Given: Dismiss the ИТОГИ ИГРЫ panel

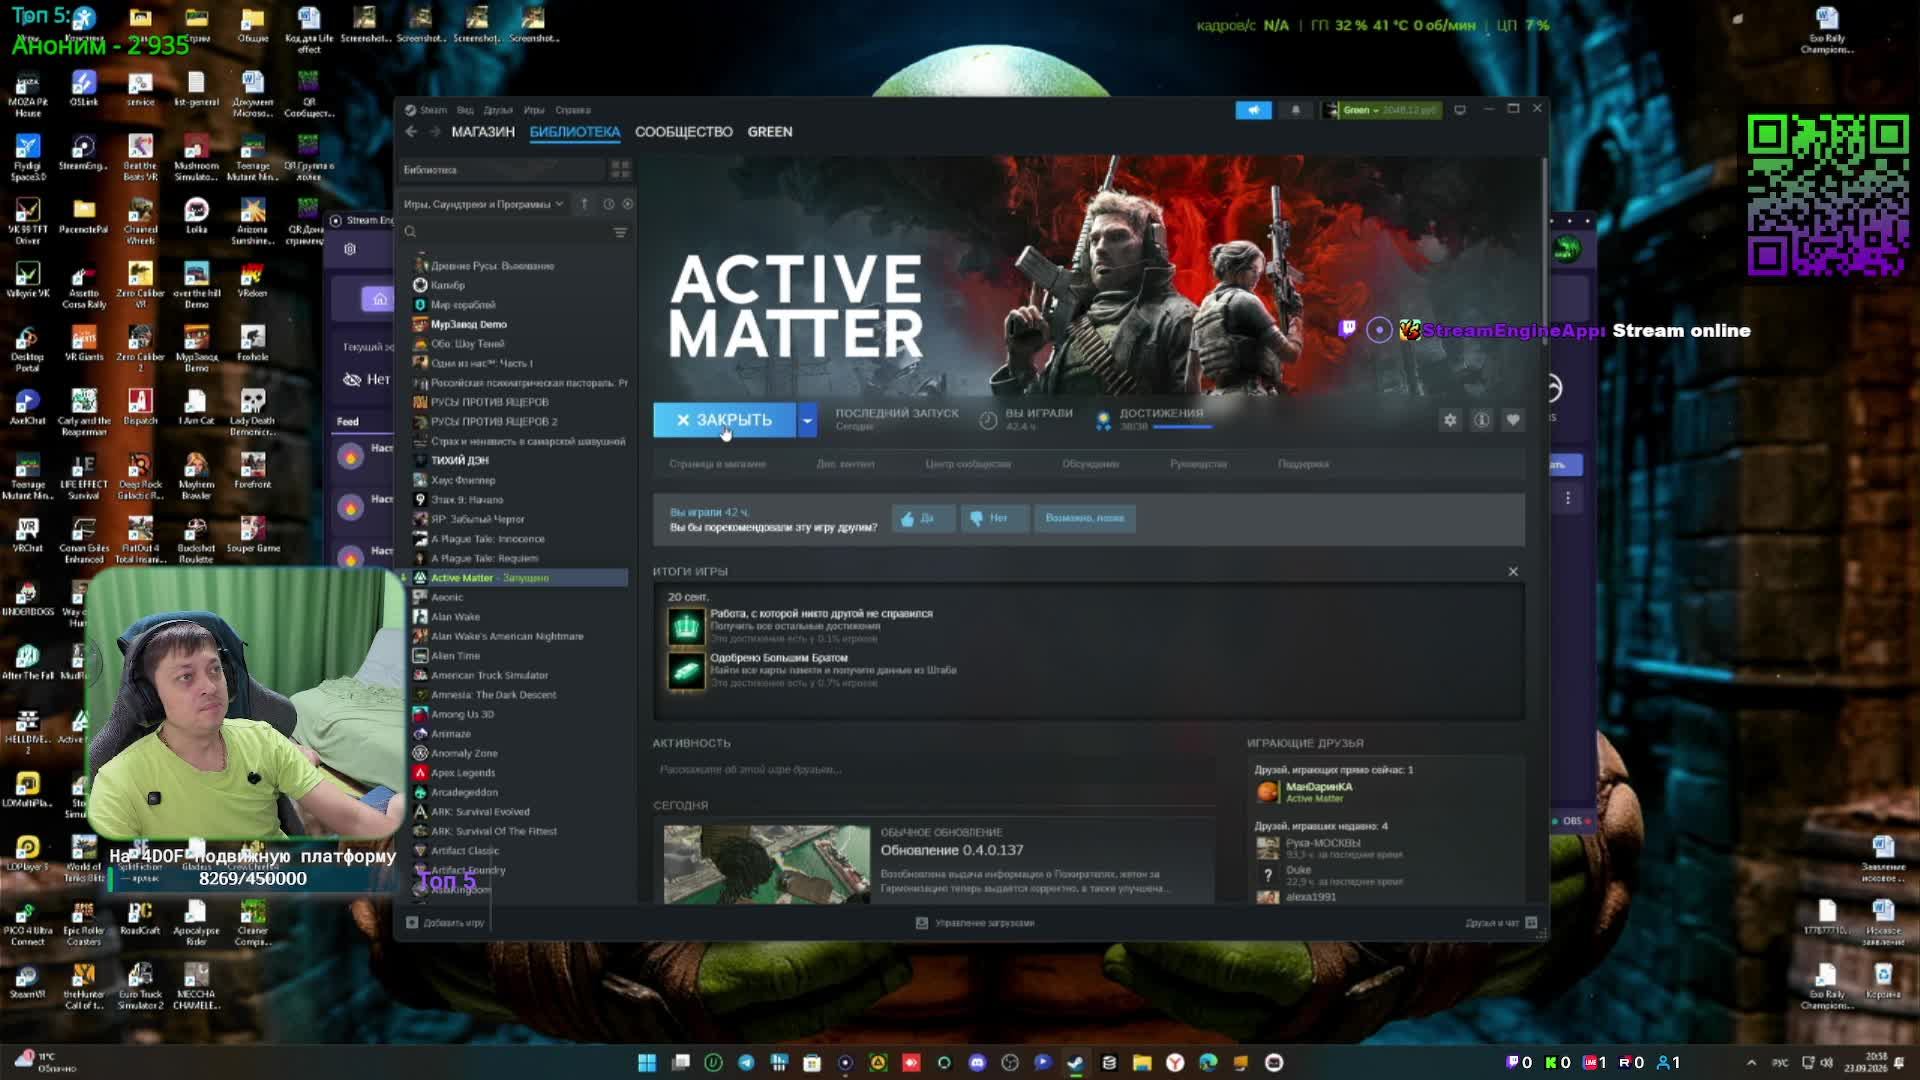Looking at the screenshot, I should point(1513,571).
